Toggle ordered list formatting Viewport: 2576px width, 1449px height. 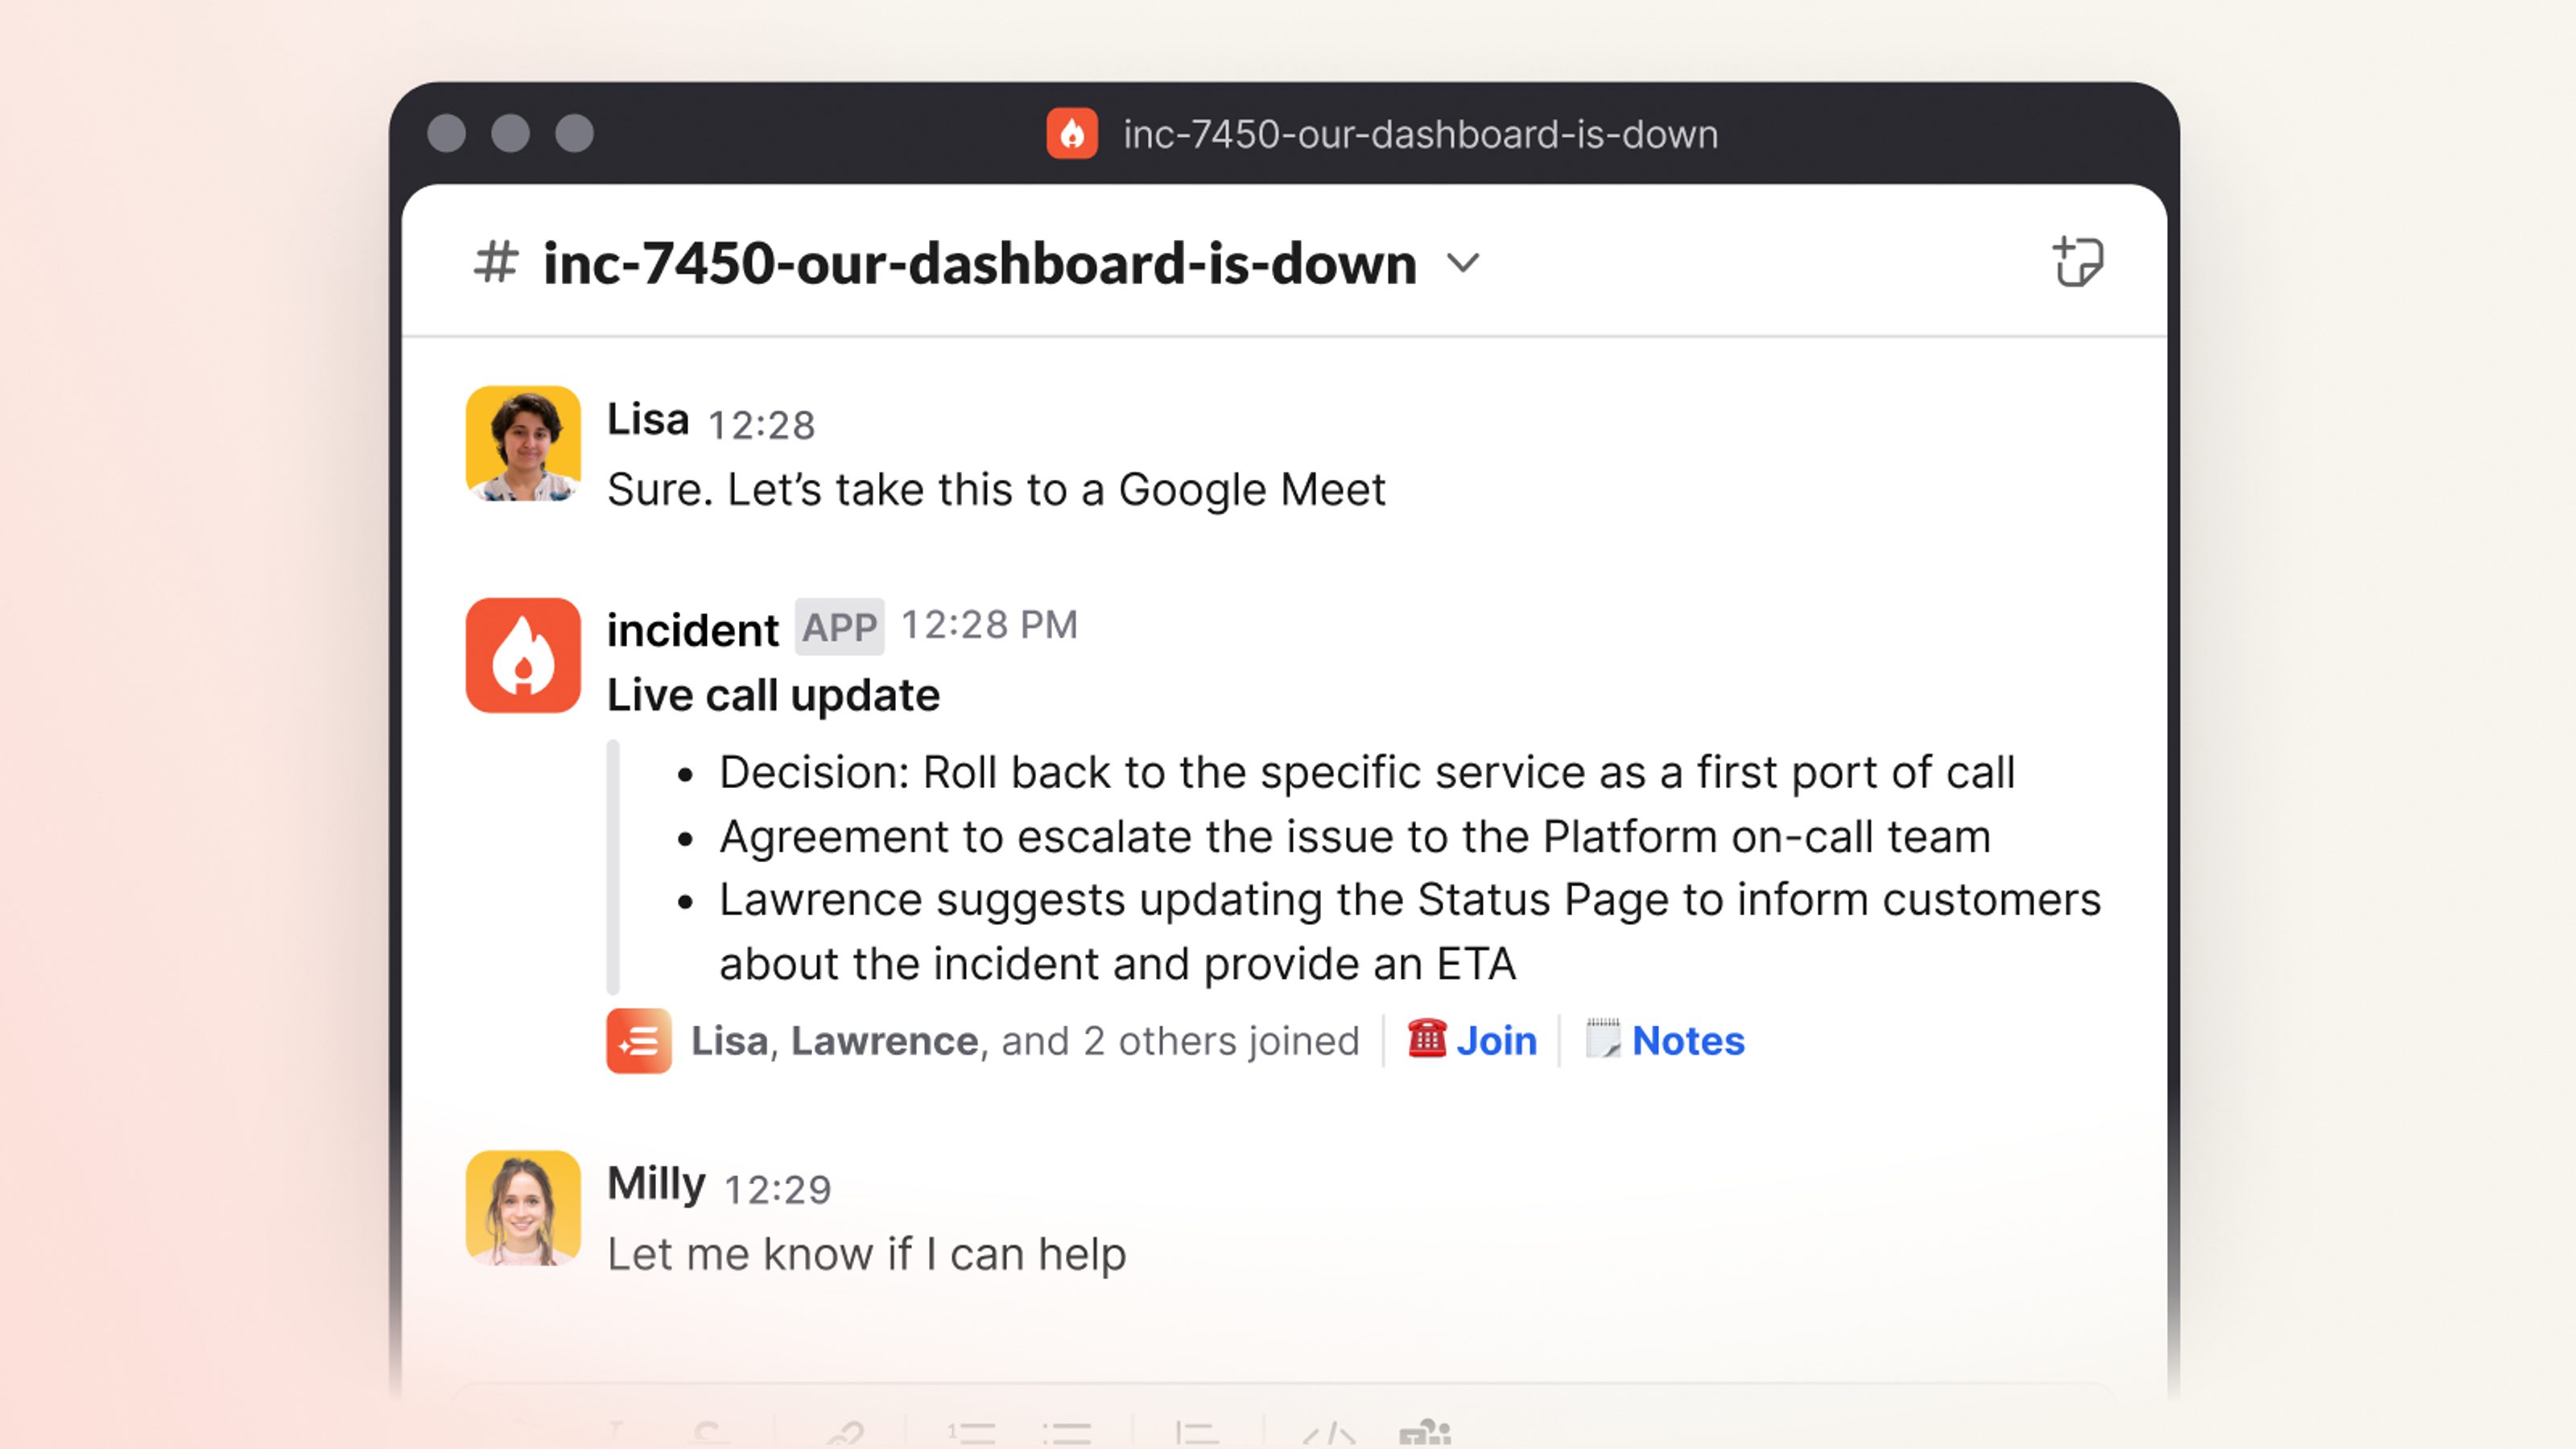pyautogui.click(x=972, y=1434)
